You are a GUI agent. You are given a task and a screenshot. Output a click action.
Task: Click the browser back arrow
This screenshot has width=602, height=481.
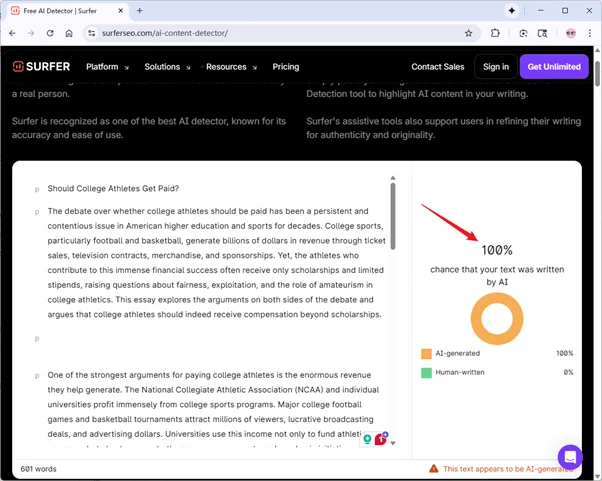(x=12, y=33)
